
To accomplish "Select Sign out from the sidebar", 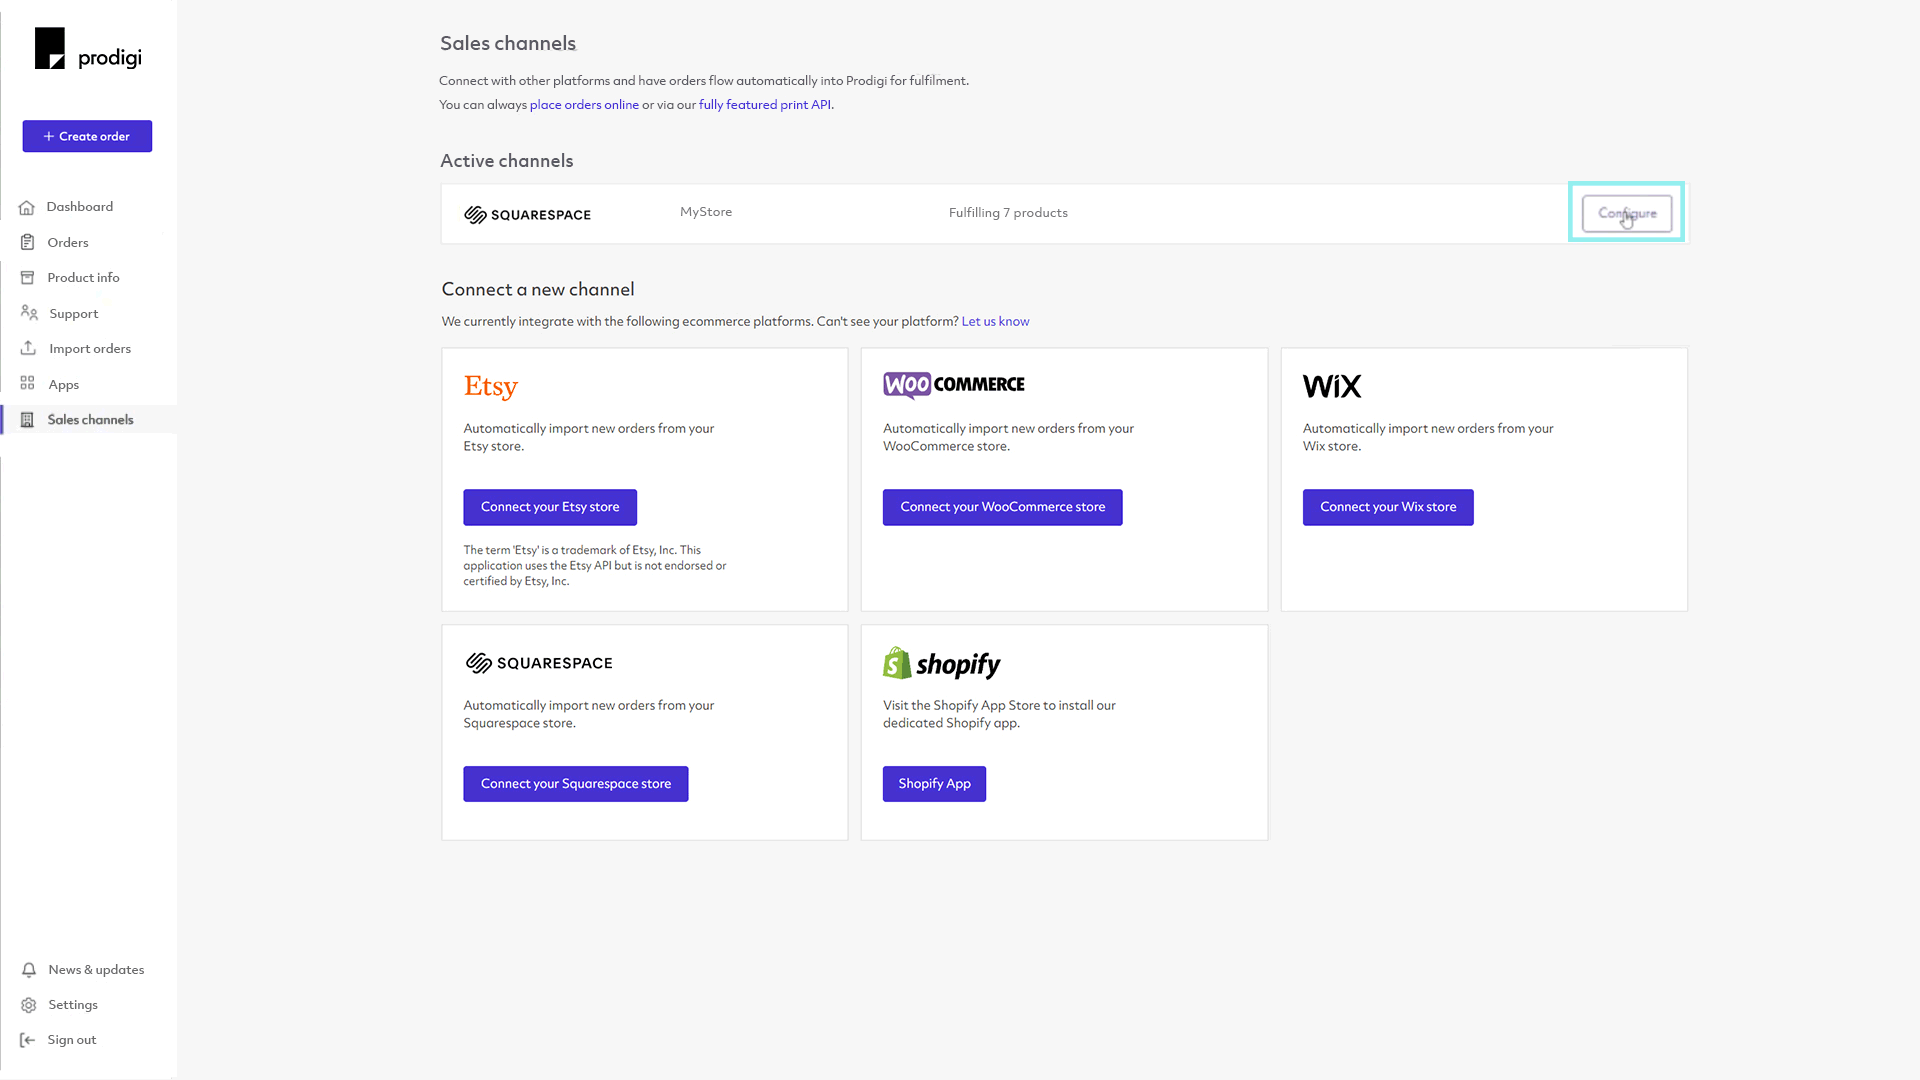I will pos(71,1039).
